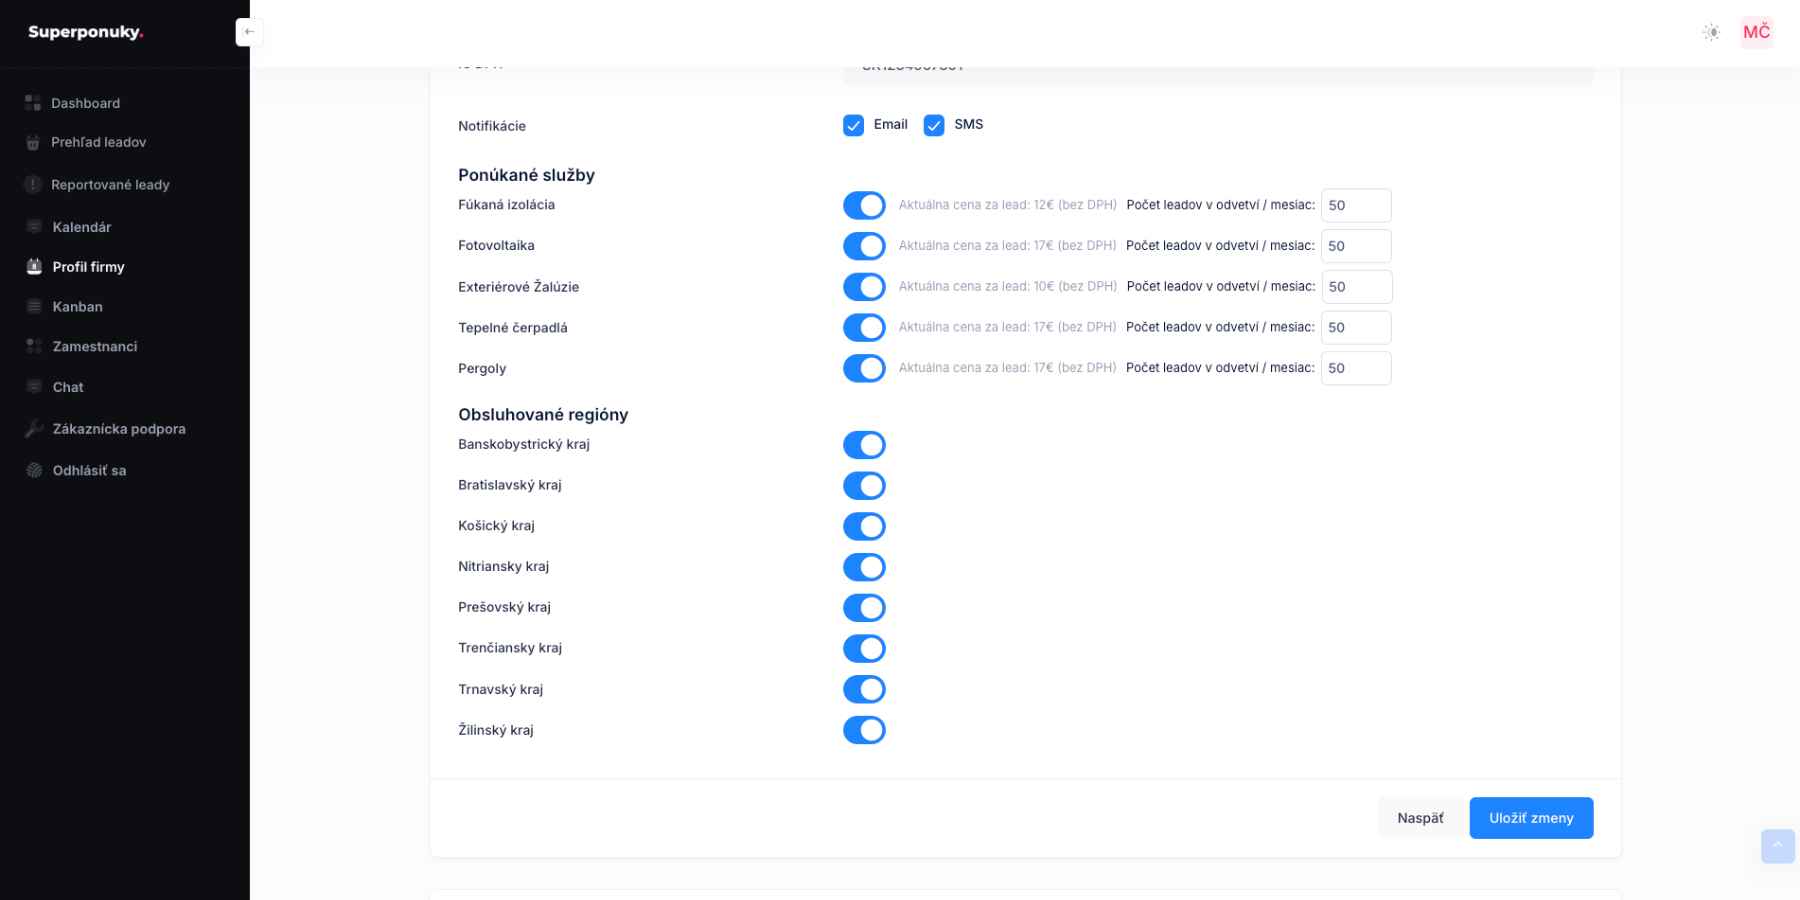Toggle light/dark theme sun icon
The image size is (1800, 900).
tap(1711, 32)
